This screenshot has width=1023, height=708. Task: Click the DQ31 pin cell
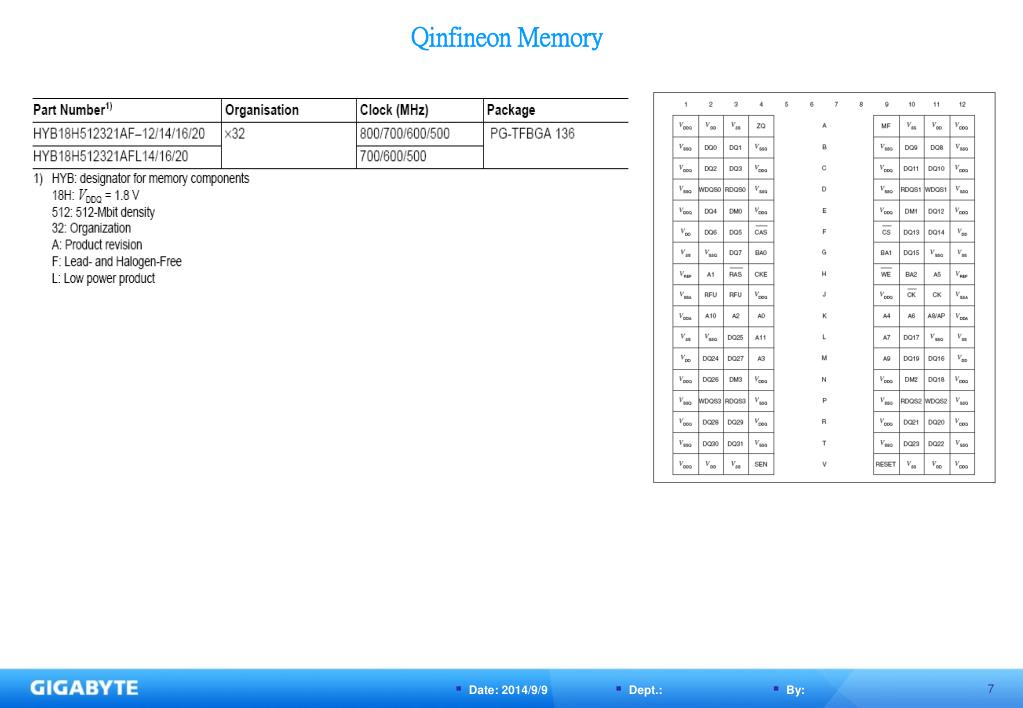click(x=736, y=443)
